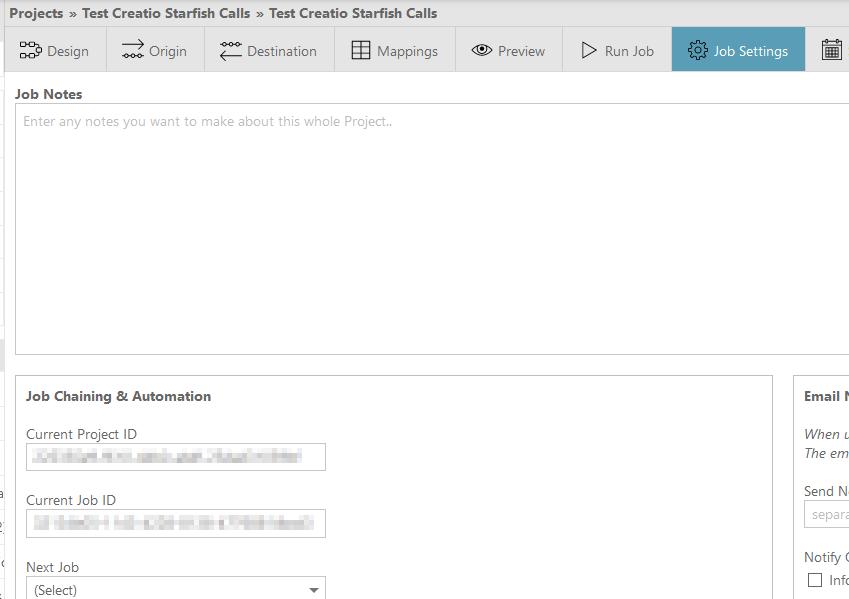Click the Preview eye icon
The width and height of the screenshot is (849, 599).
pyautogui.click(x=481, y=48)
